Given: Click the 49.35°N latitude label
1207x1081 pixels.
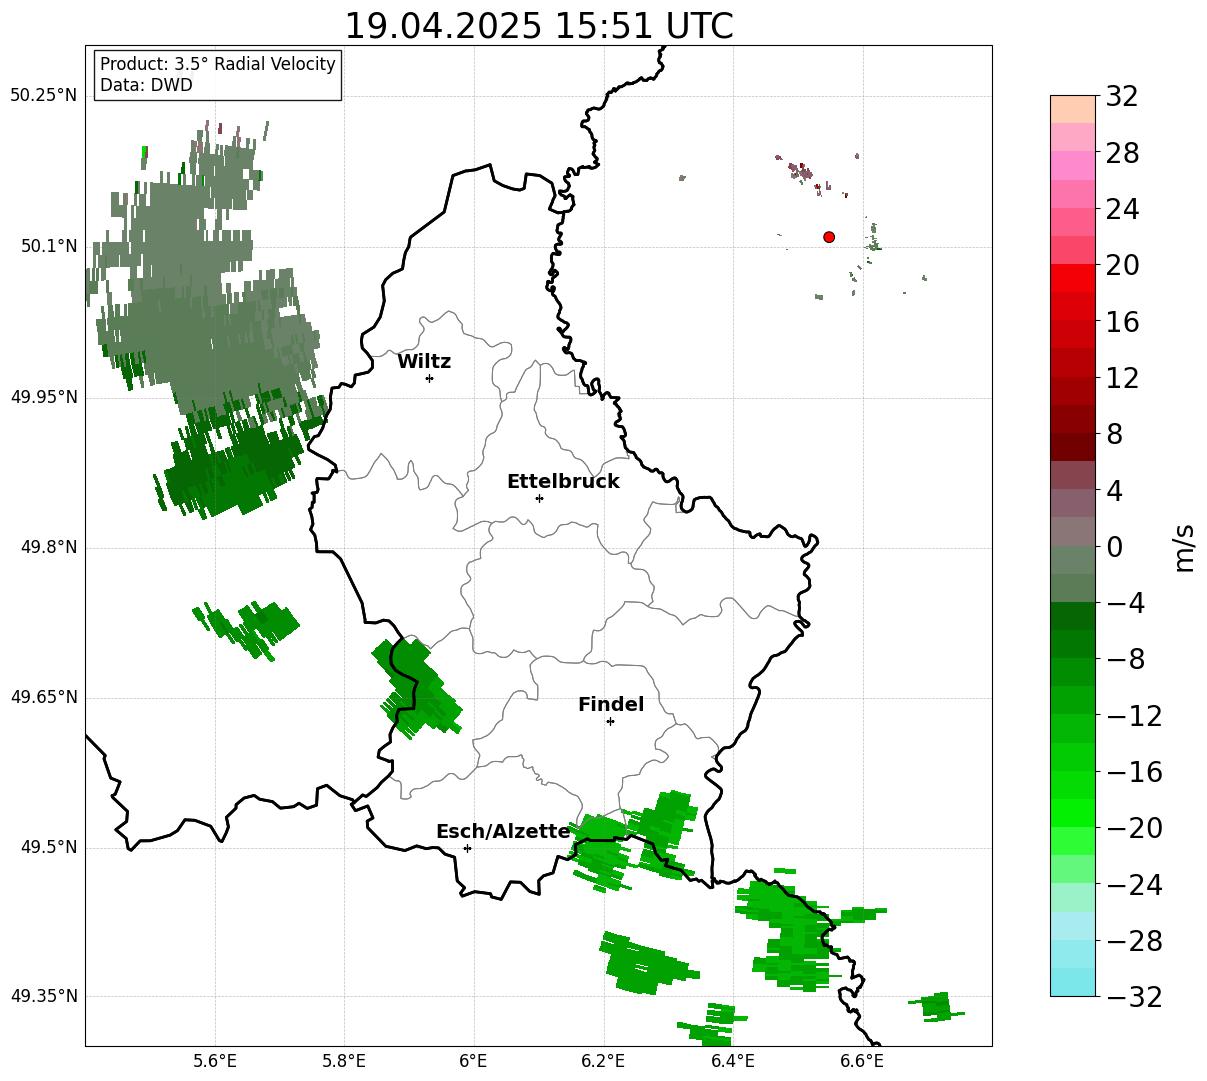Looking at the screenshot, I should point(43,996).
